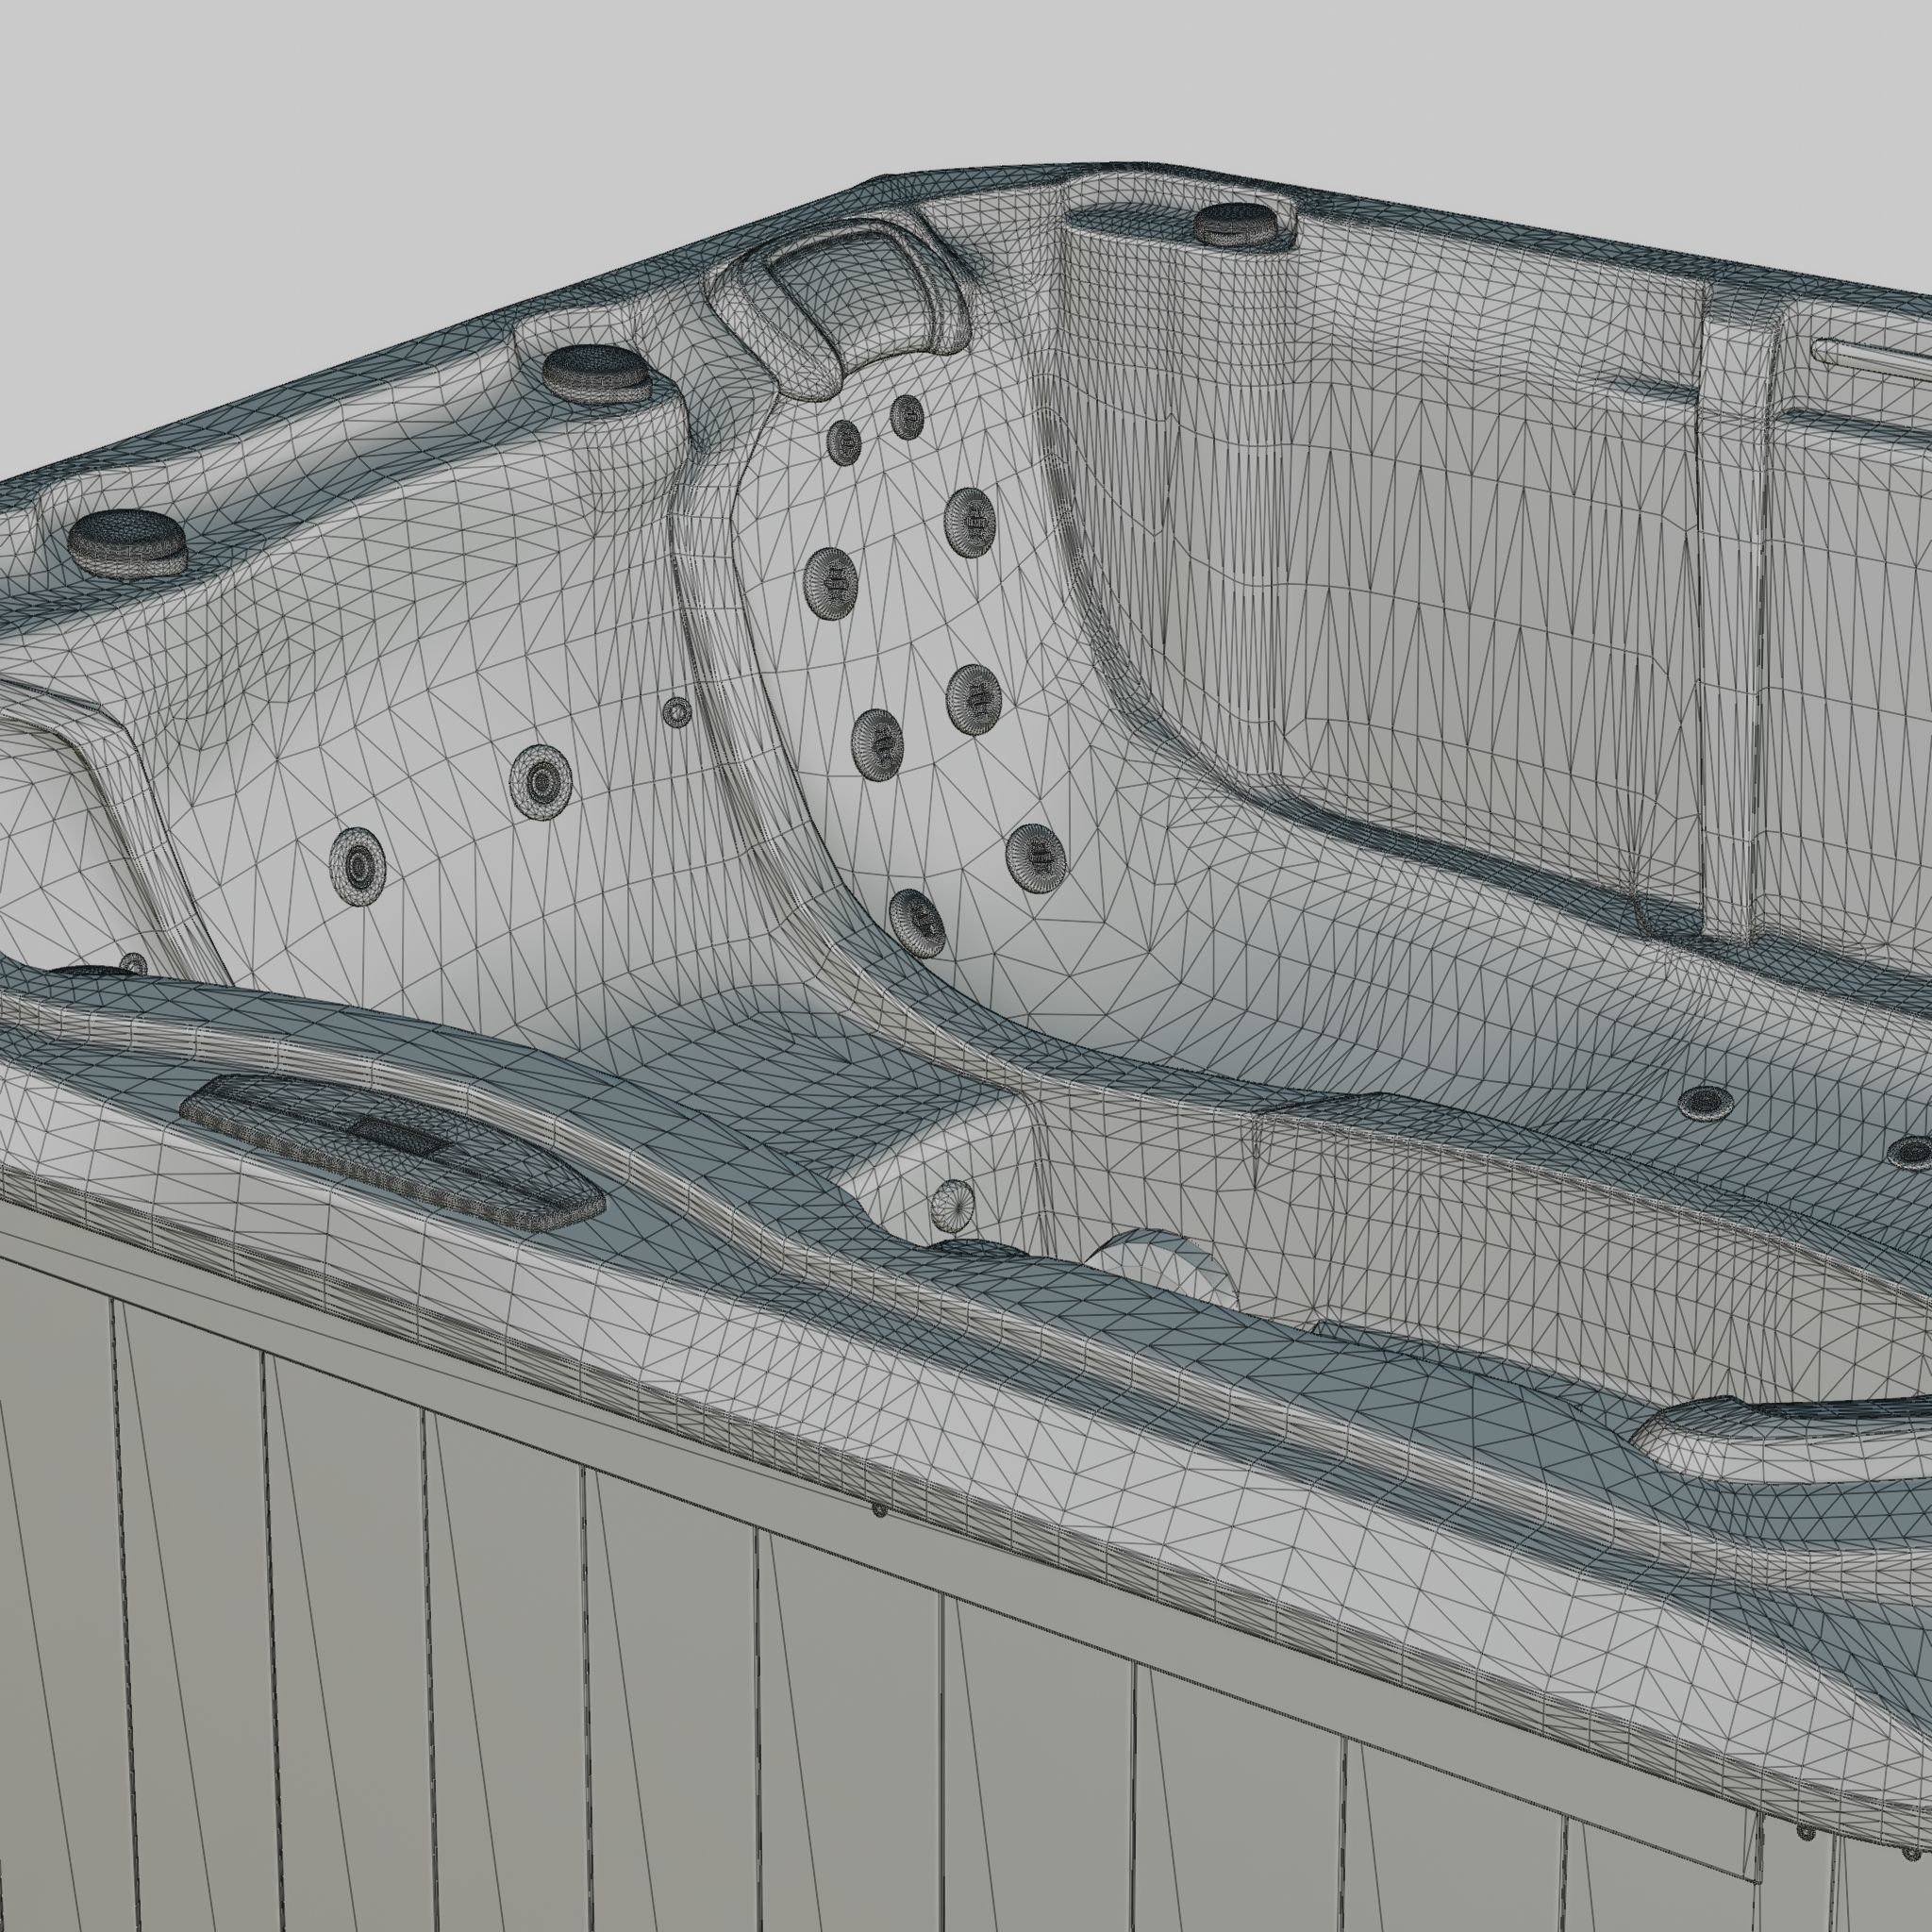Image resolution: width=1932 pixels, height=1932 pixels.
Task: Select the round cap beside the headrest pillow
Action: [596, 373]
